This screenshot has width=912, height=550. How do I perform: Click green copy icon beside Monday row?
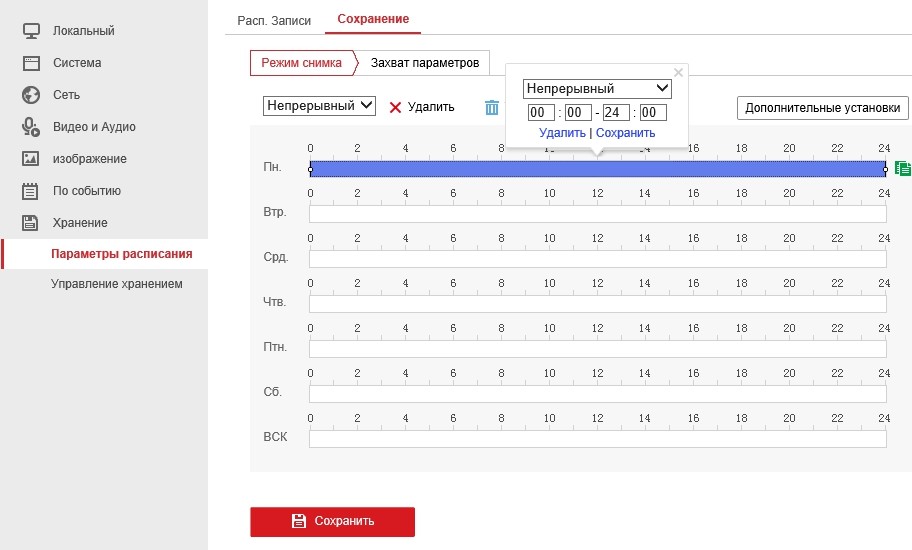click(x=902, y=169)
